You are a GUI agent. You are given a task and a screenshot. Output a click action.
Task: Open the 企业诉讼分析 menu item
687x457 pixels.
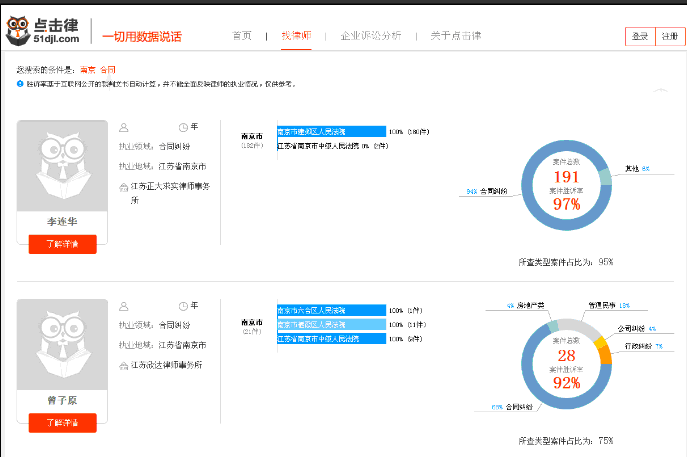(x=371, y=35)
